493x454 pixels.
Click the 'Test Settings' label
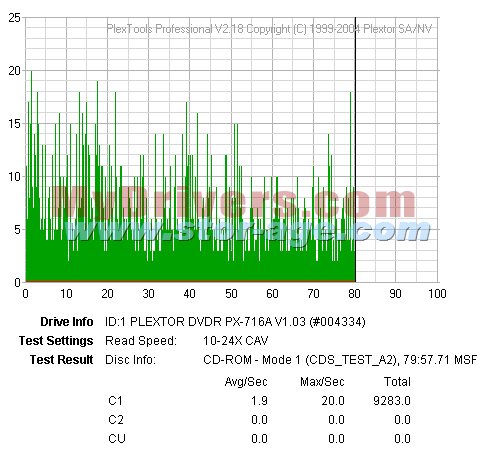(x=56, y=341)
